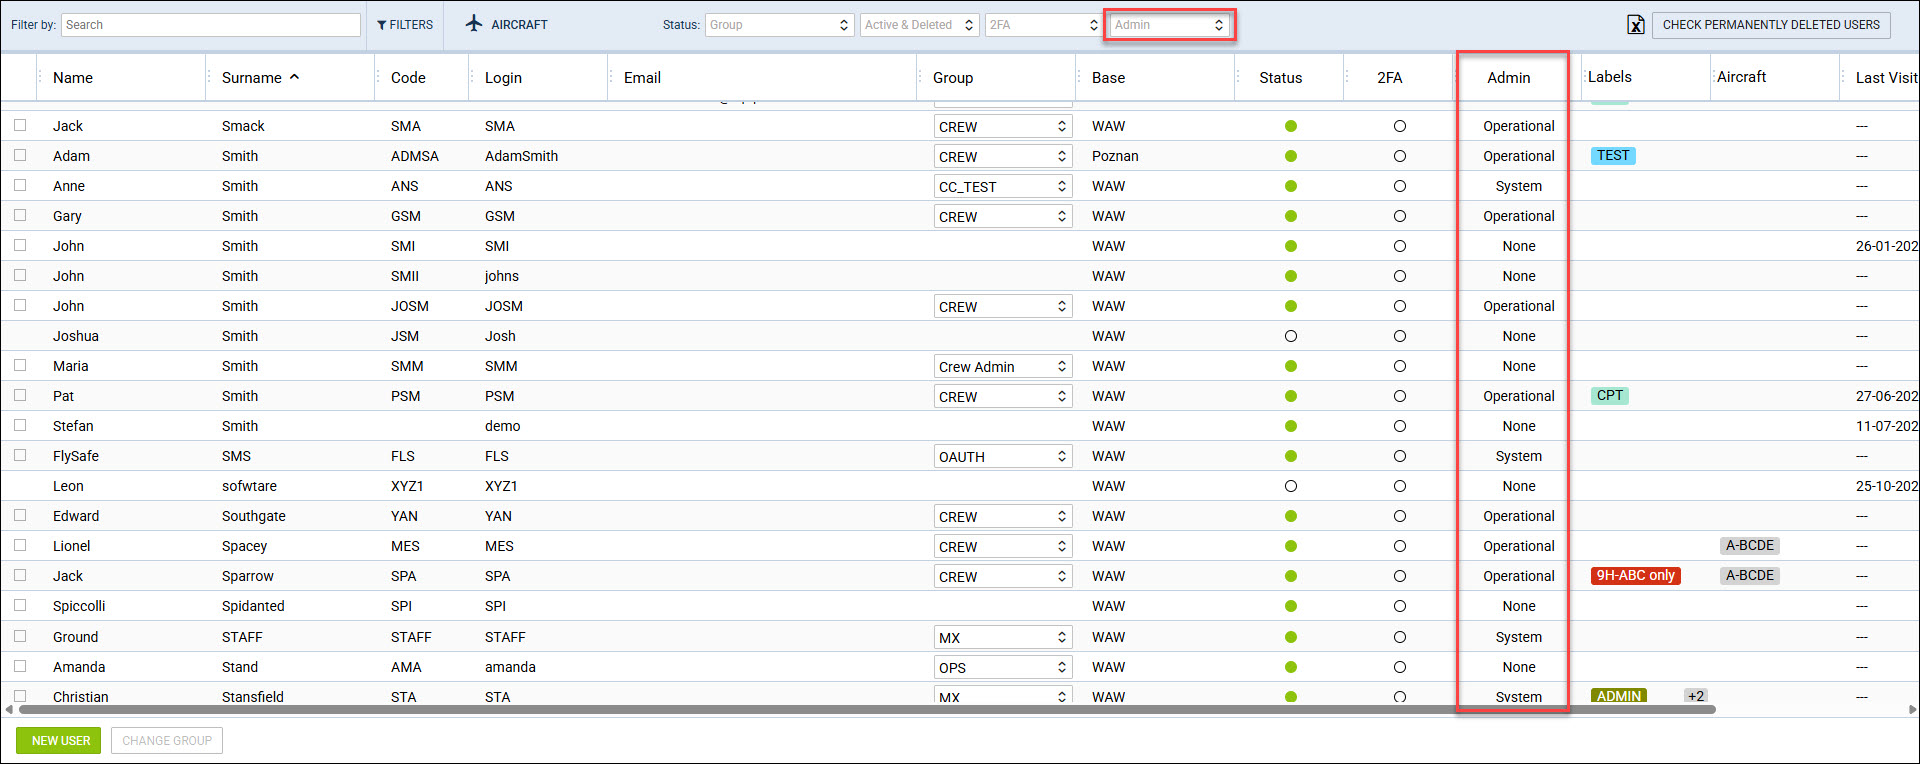Viewport: 1920px width, 764px height.
Task: Click the filter funnel icon
Action: 382,25
